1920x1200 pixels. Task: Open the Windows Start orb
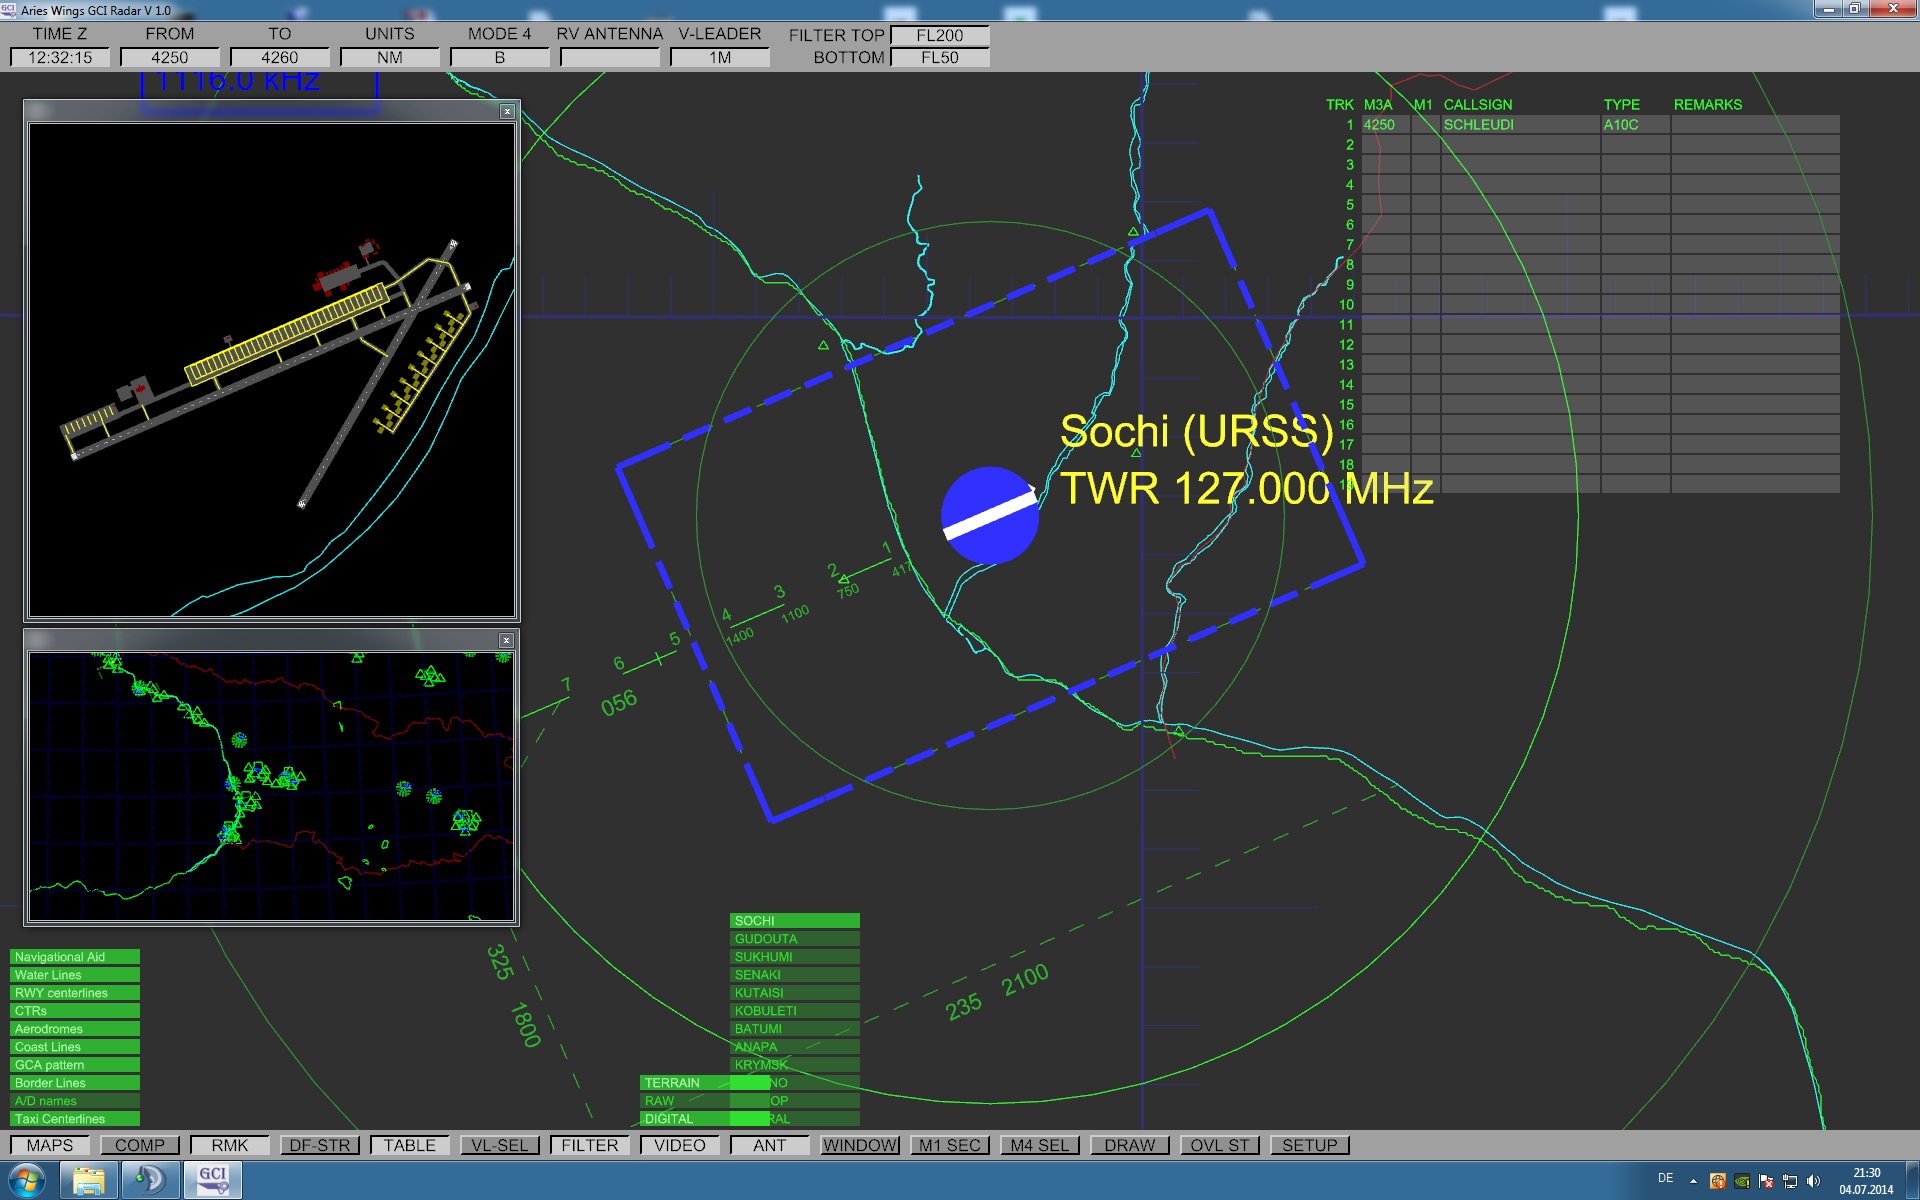click(27, 1181)
